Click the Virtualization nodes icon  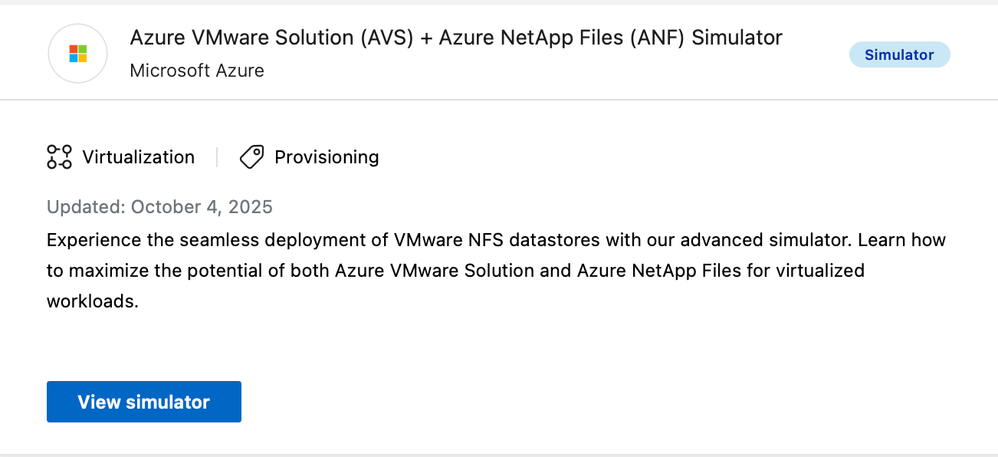coord(59,157)
